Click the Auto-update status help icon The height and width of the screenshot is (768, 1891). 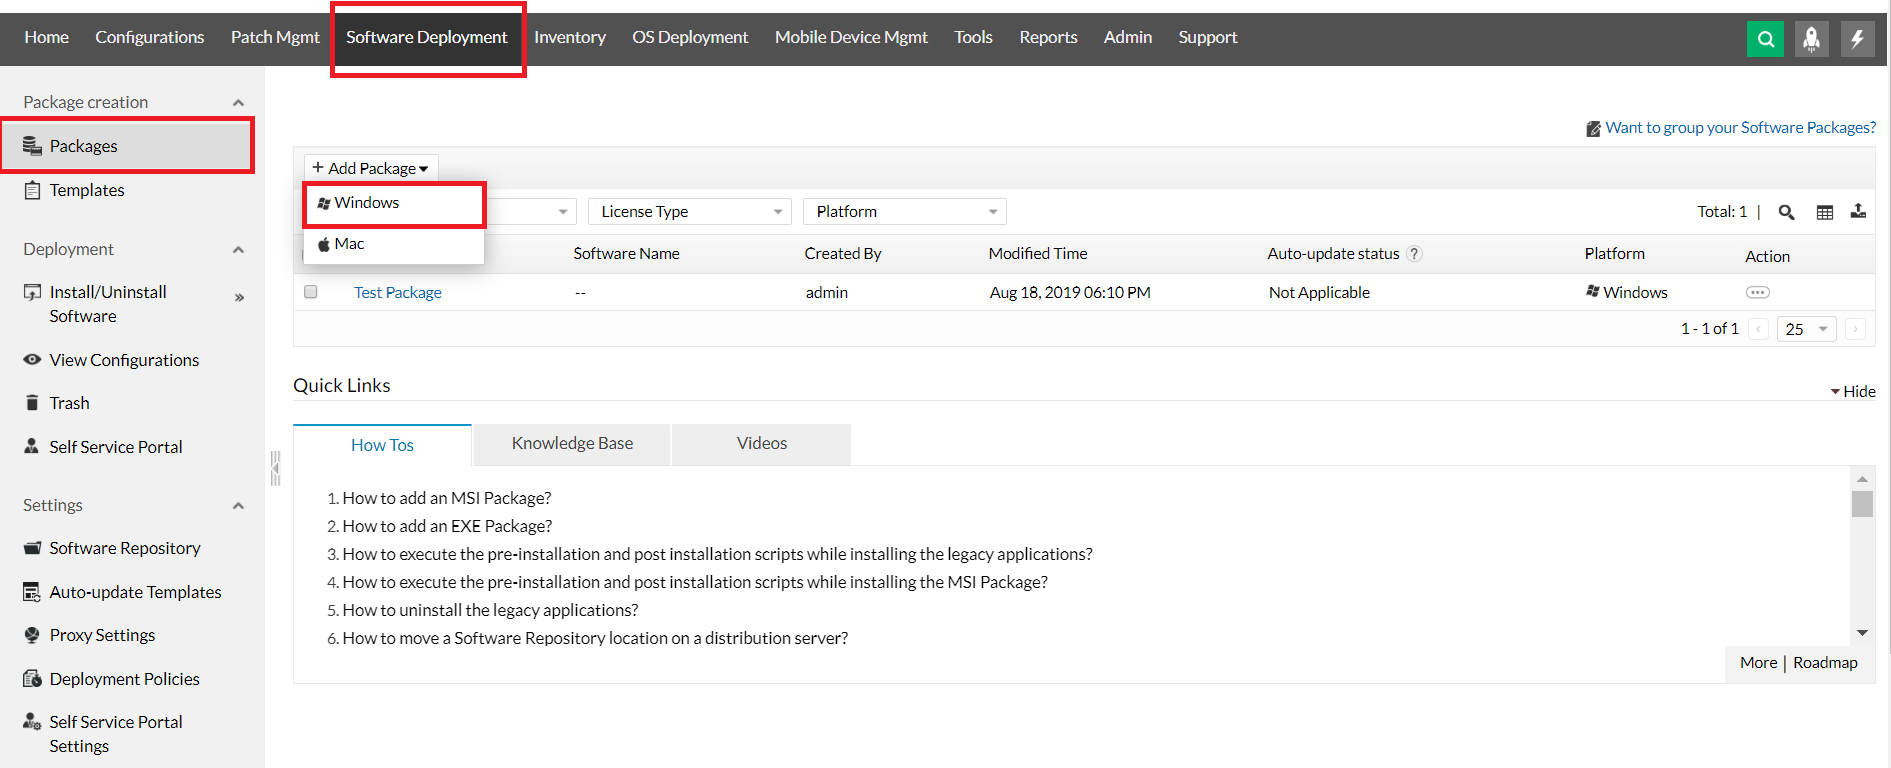coord(1414,254)
